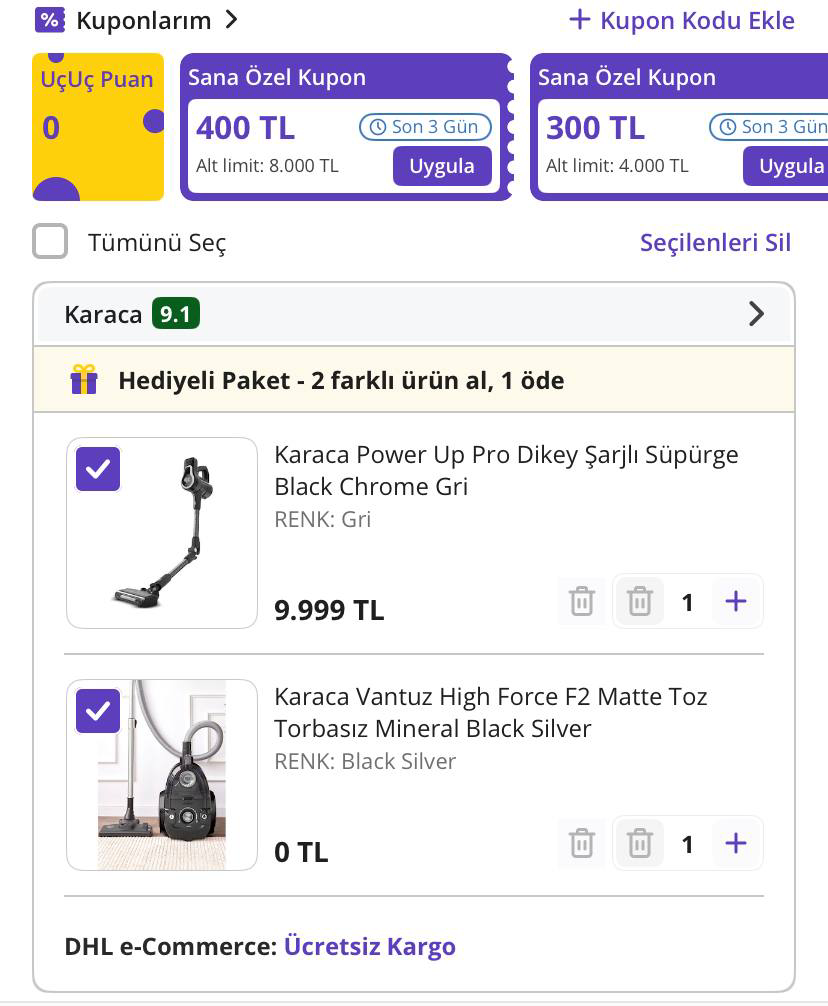This screenshot has height=1006, width=828.
Task: Delete the Vantuz High Force F2 with standalone trash icon
Action: click(582, 843)
